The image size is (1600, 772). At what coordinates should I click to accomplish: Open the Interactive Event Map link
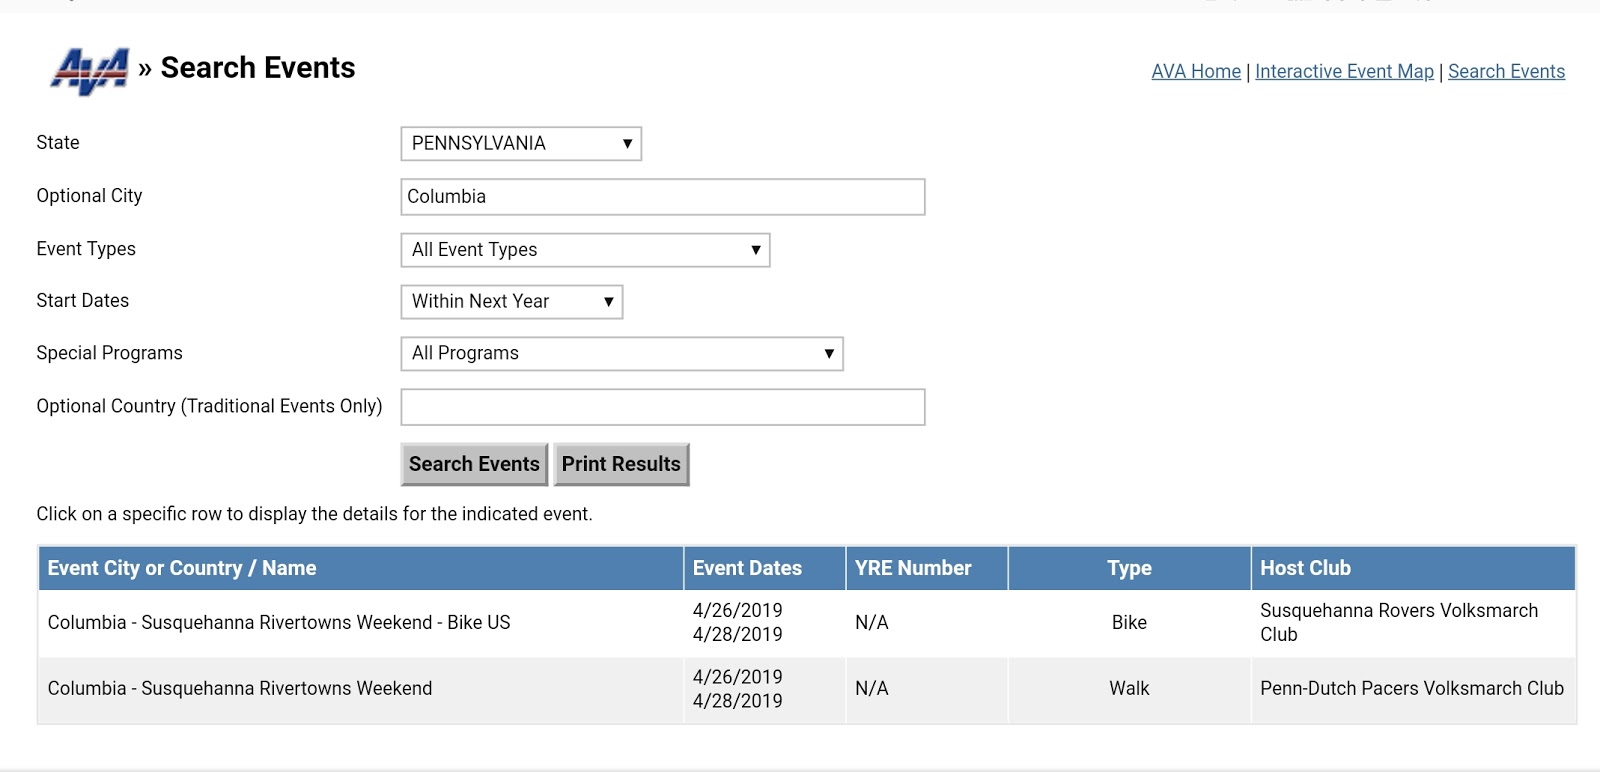(x=1344, y=72)
